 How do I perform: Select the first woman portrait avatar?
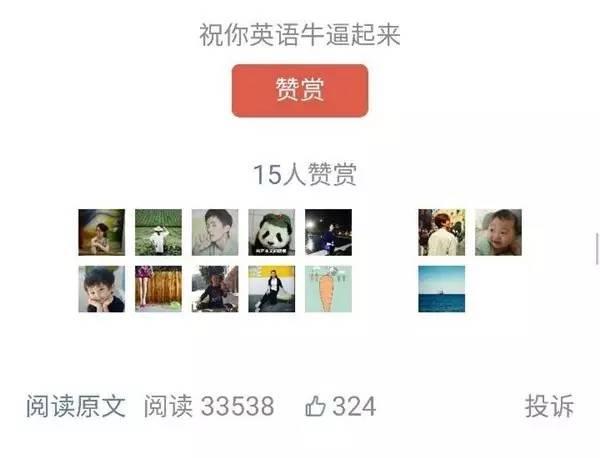[x=102, y=232]
